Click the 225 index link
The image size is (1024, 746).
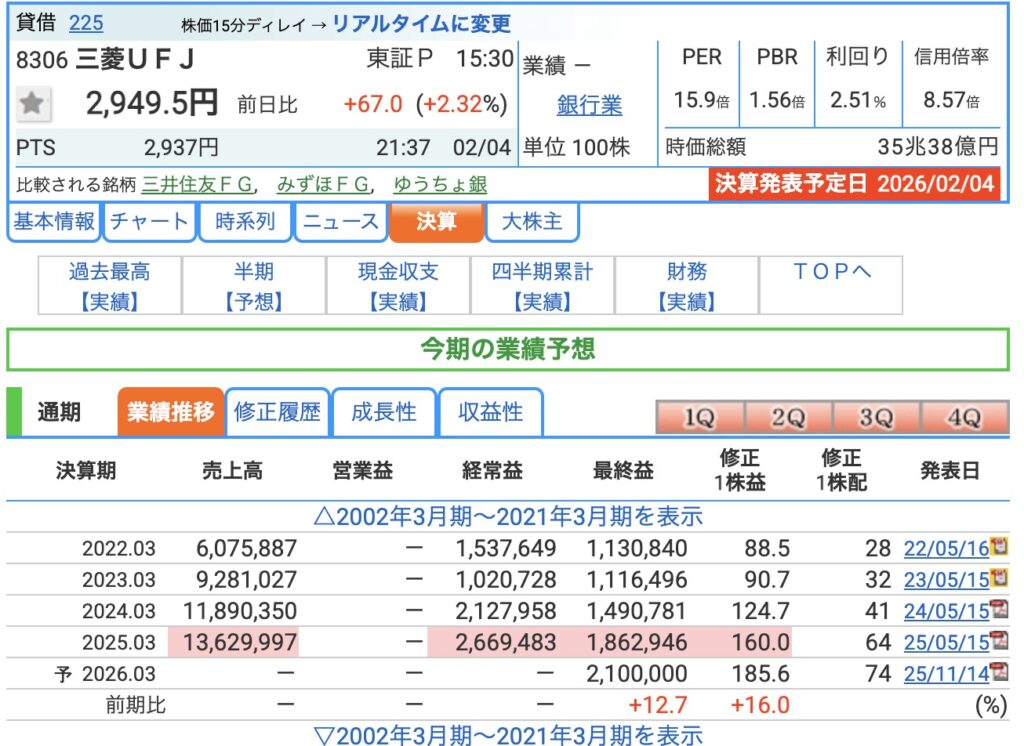click(x=86, y=23)
